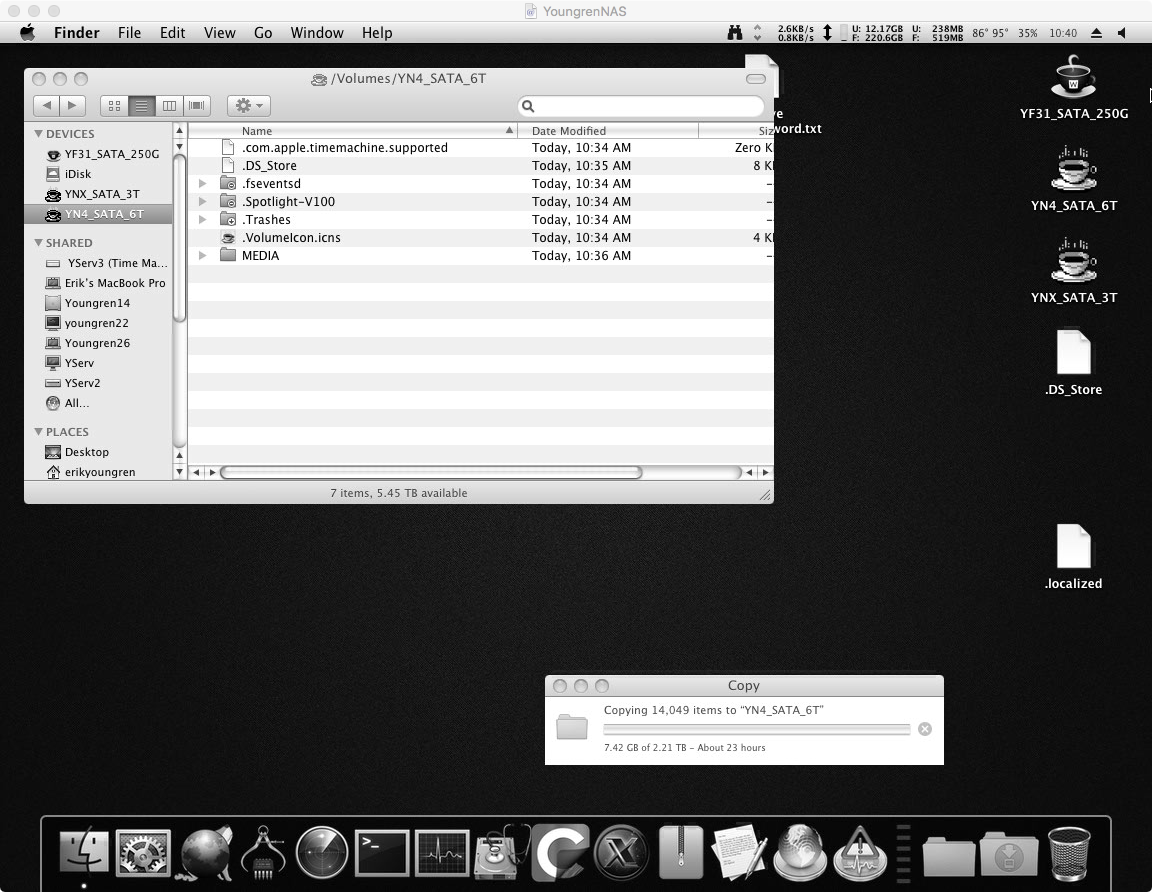
Task: Select the .VolumeIcon.icns file row
Action: coord(480,237)
